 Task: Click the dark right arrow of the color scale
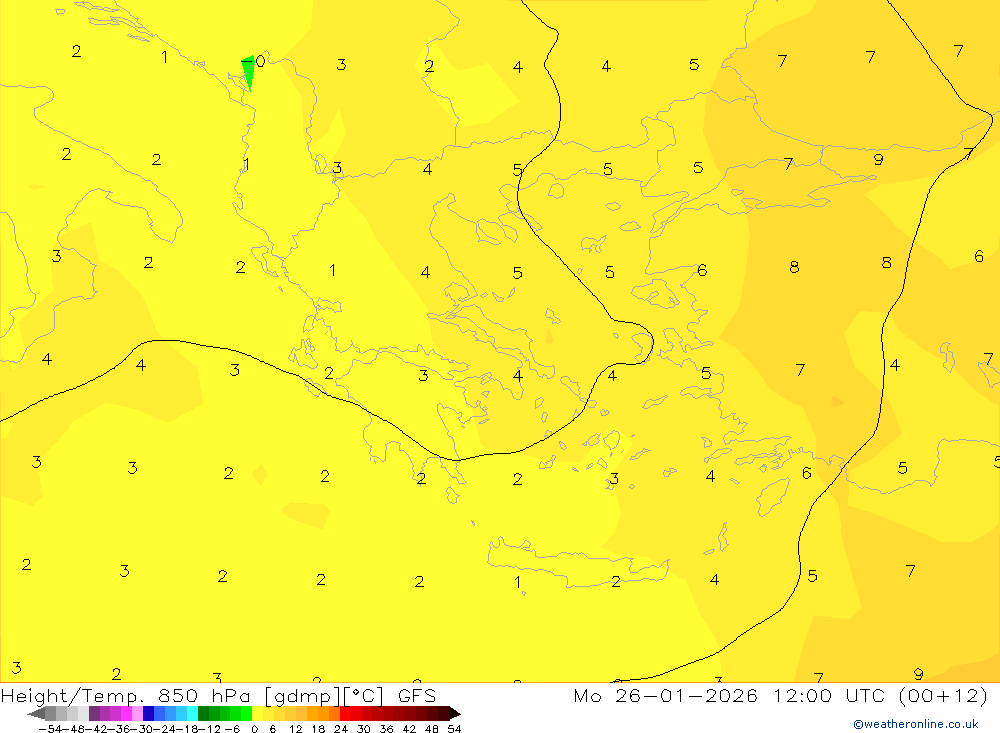click(x=453, y=713)
